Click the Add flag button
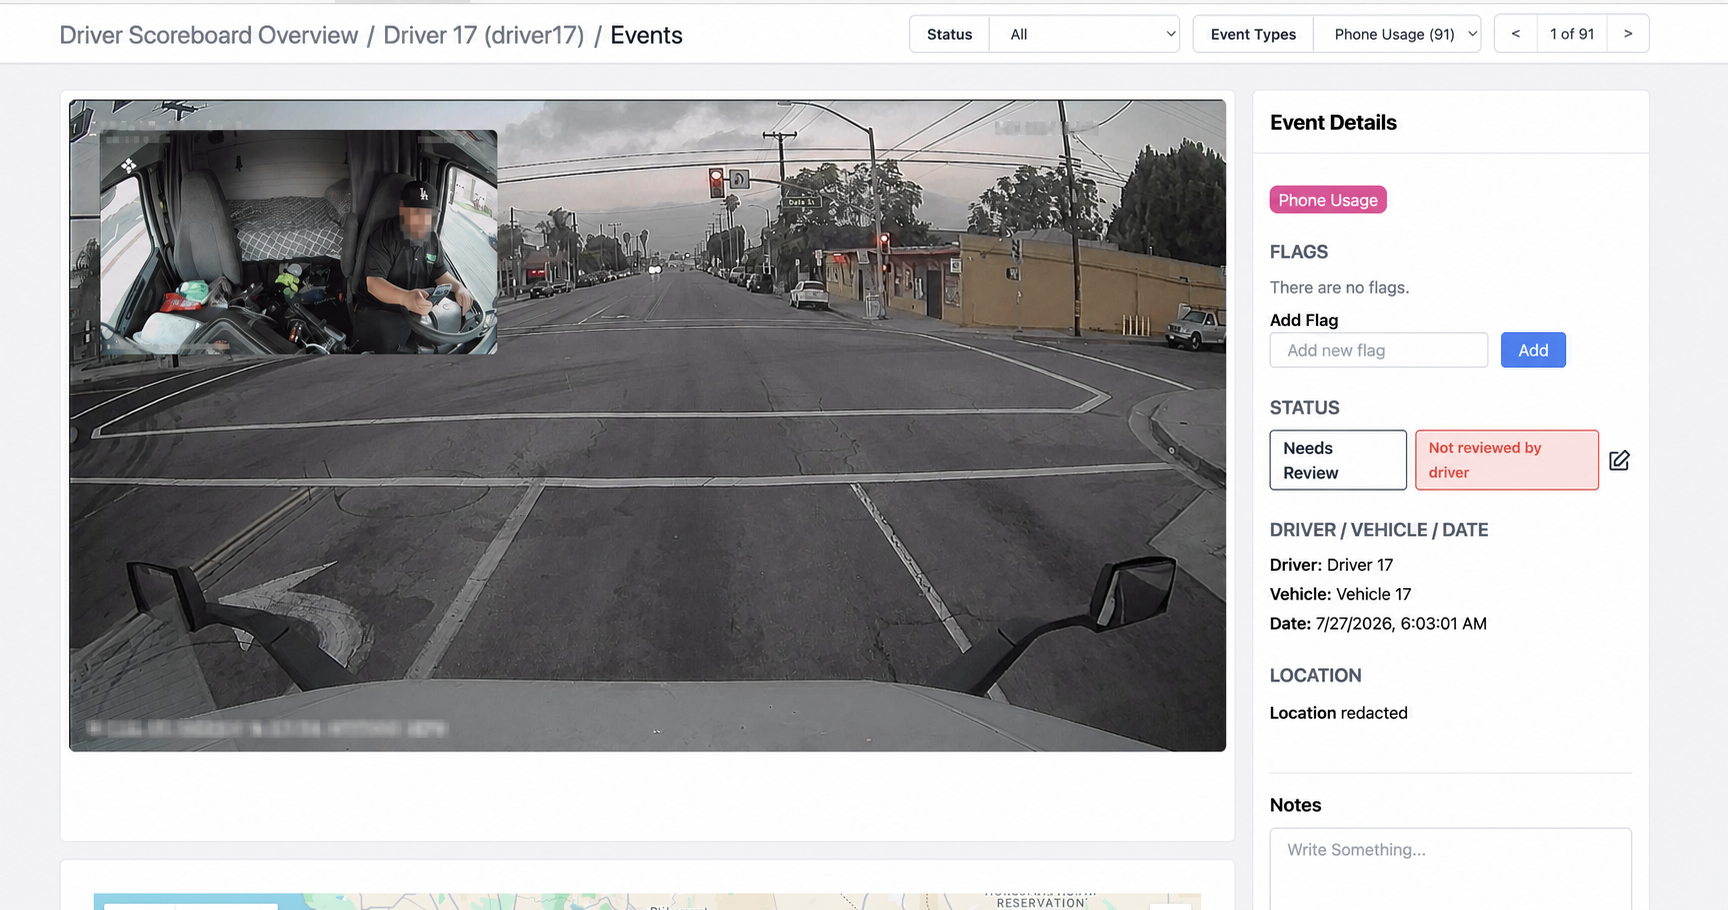Image resolution: width=1728 pixels, height=910 pixels. (x=1533, y=350)
